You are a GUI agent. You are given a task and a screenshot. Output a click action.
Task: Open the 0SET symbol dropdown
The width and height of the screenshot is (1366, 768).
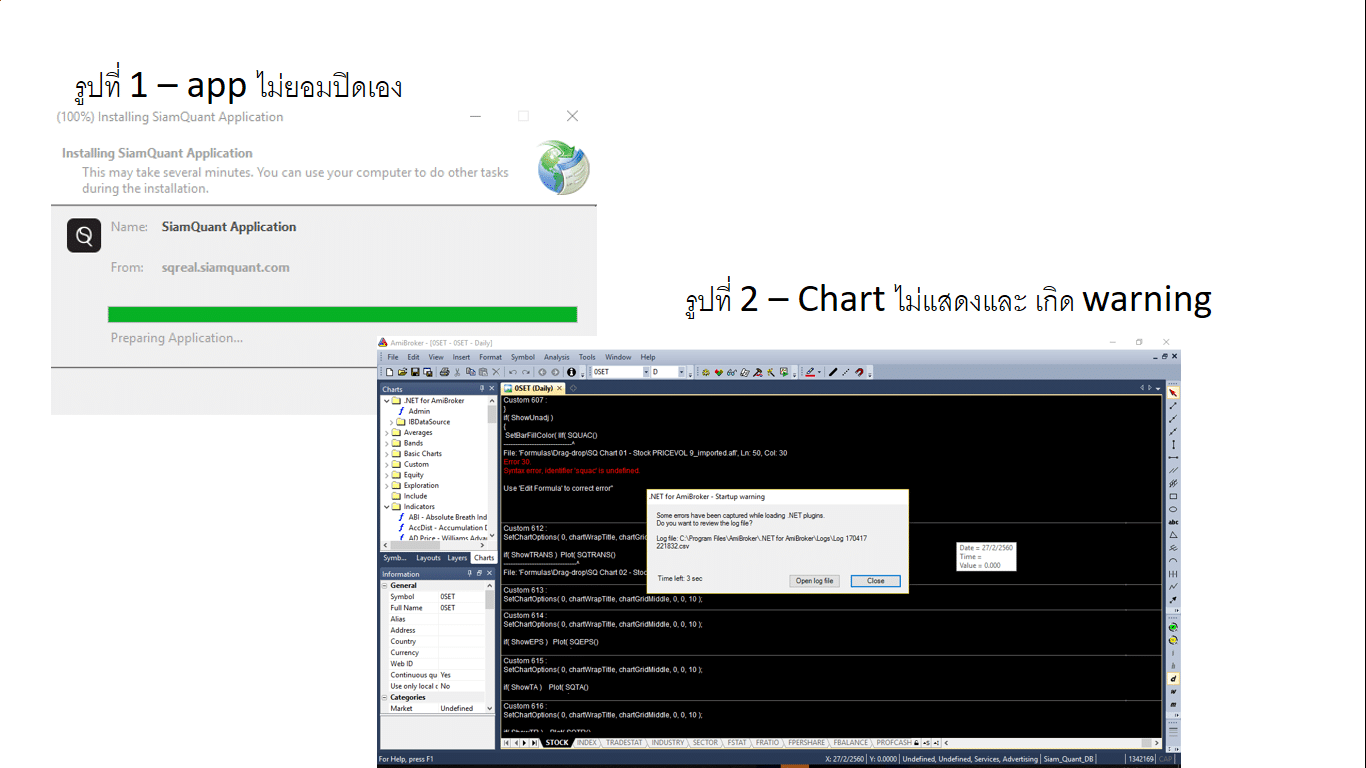[645, 372]
